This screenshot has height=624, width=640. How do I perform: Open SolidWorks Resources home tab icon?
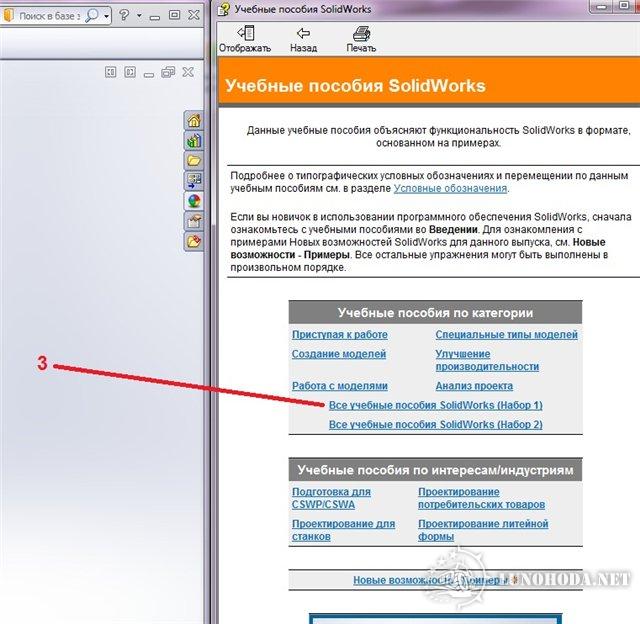194,121
